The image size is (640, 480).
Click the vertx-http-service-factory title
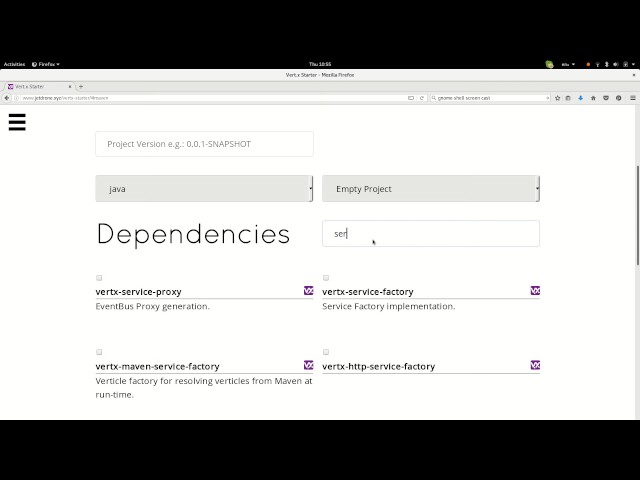click(x=378, y=367)
